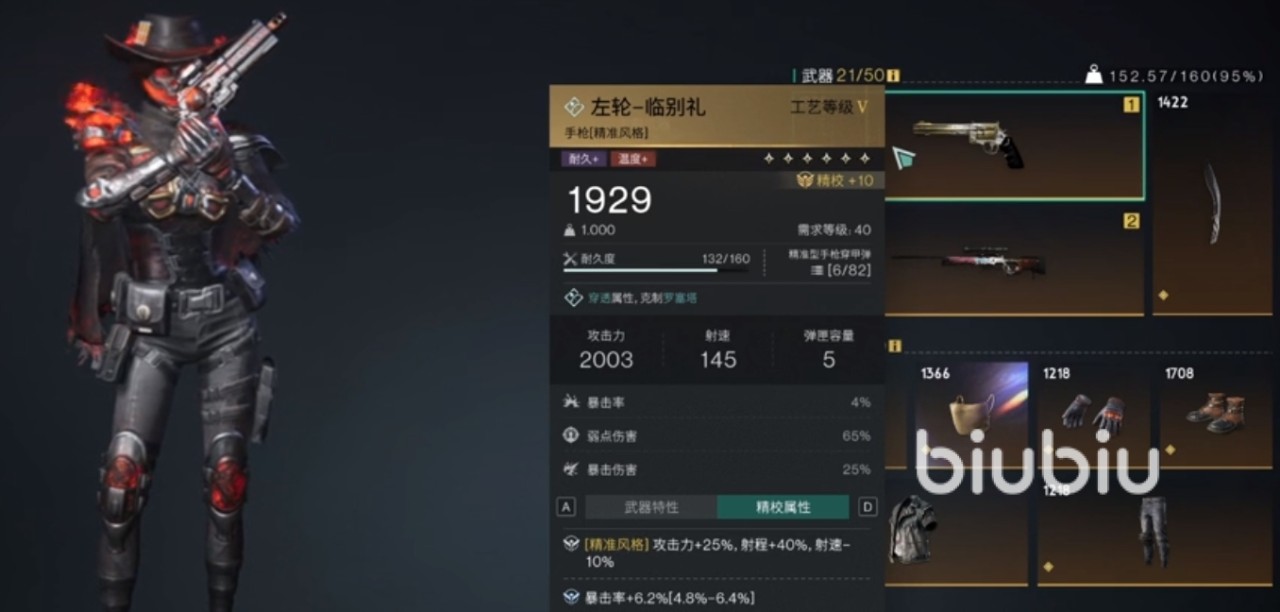Click the 穿透属性 penetration icon
The width and height of the screenshot is (1280, 612).
tap(573, 298)
